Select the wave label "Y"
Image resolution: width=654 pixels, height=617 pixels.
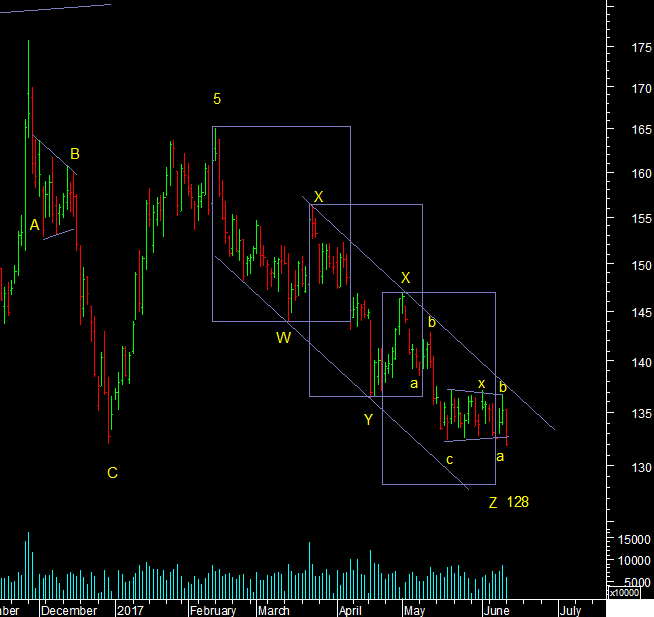pos(368,420)
